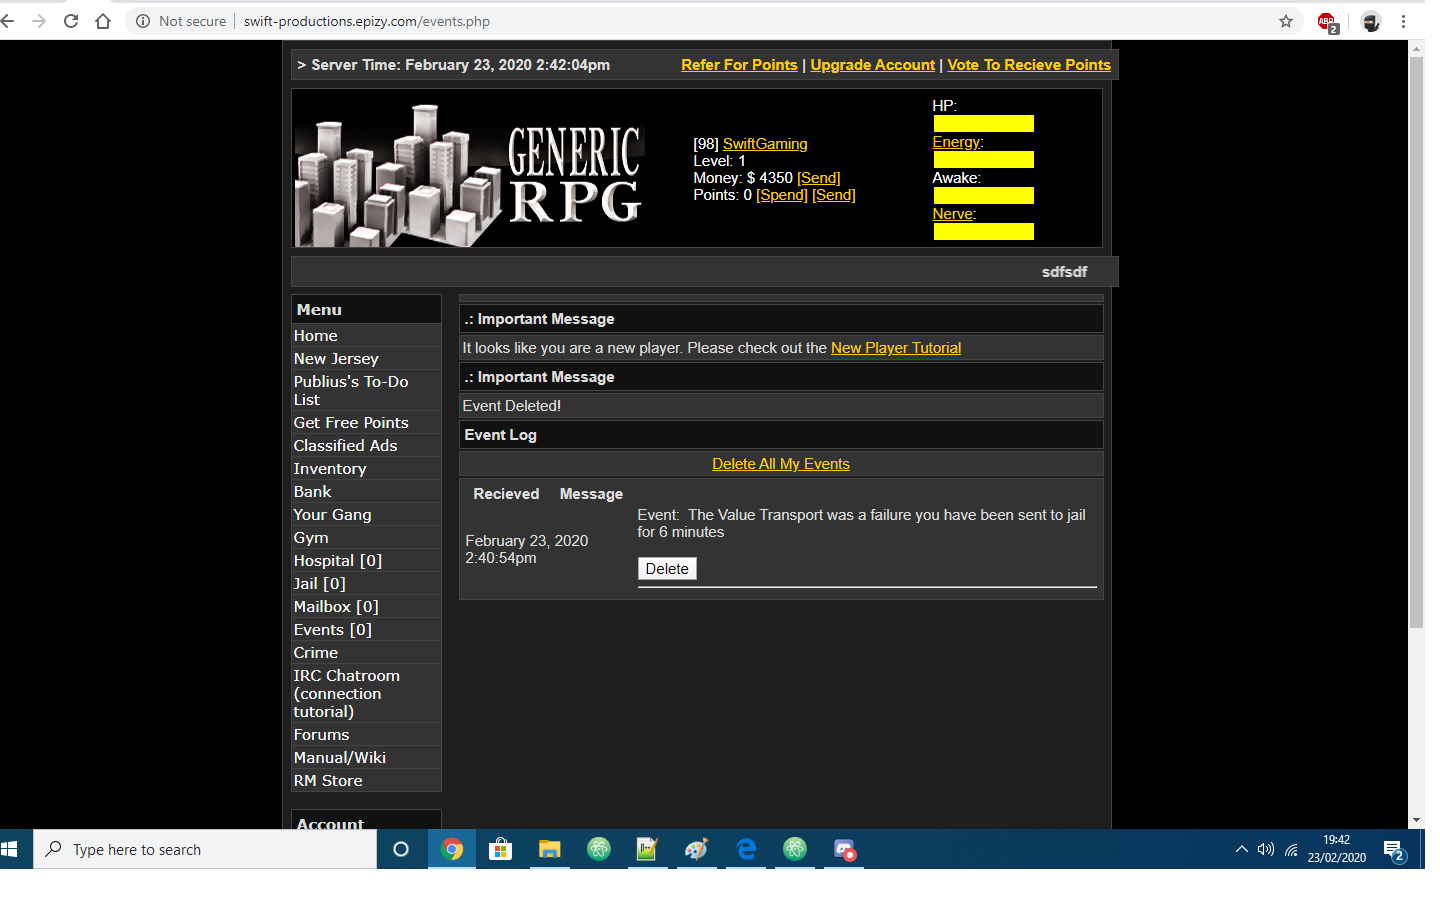The width and height of the screenshot is (1440, 900).
Task: Open Paint from the taskbar
Action: (x=697, y=849)
